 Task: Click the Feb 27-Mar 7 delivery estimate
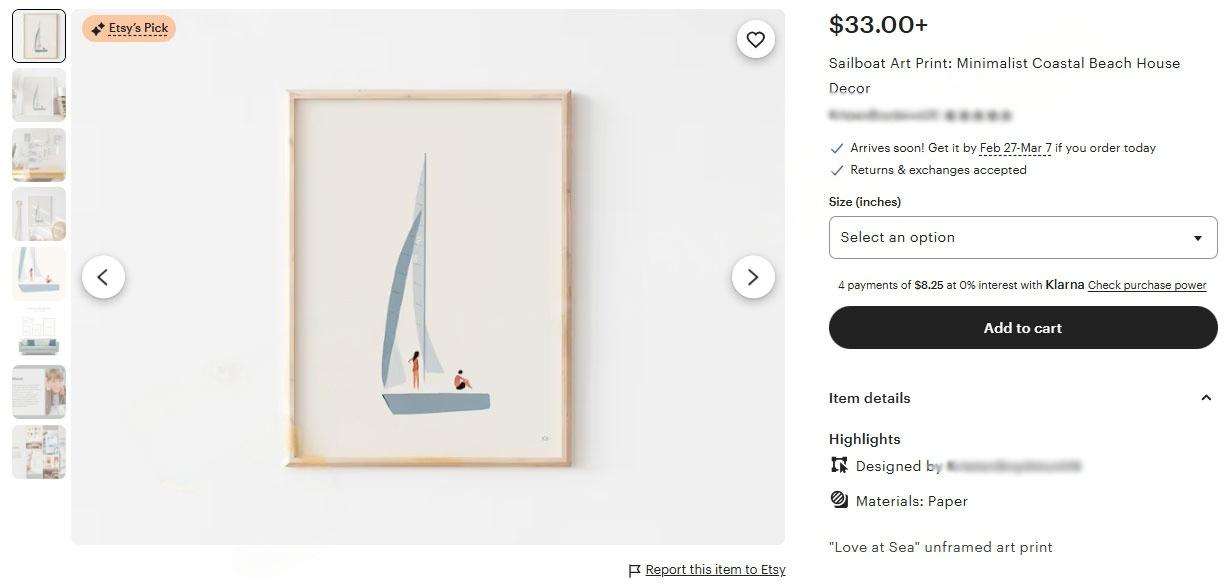[1015, 148]
